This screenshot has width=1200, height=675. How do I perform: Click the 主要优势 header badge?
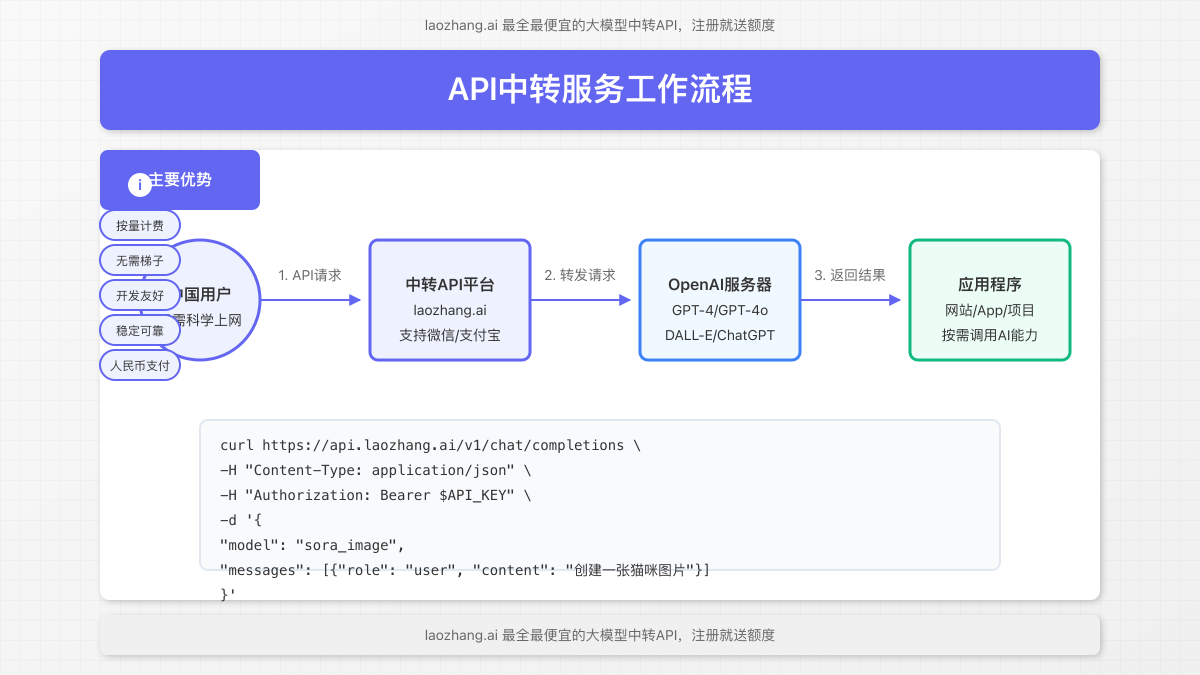[x=180, y=180]
